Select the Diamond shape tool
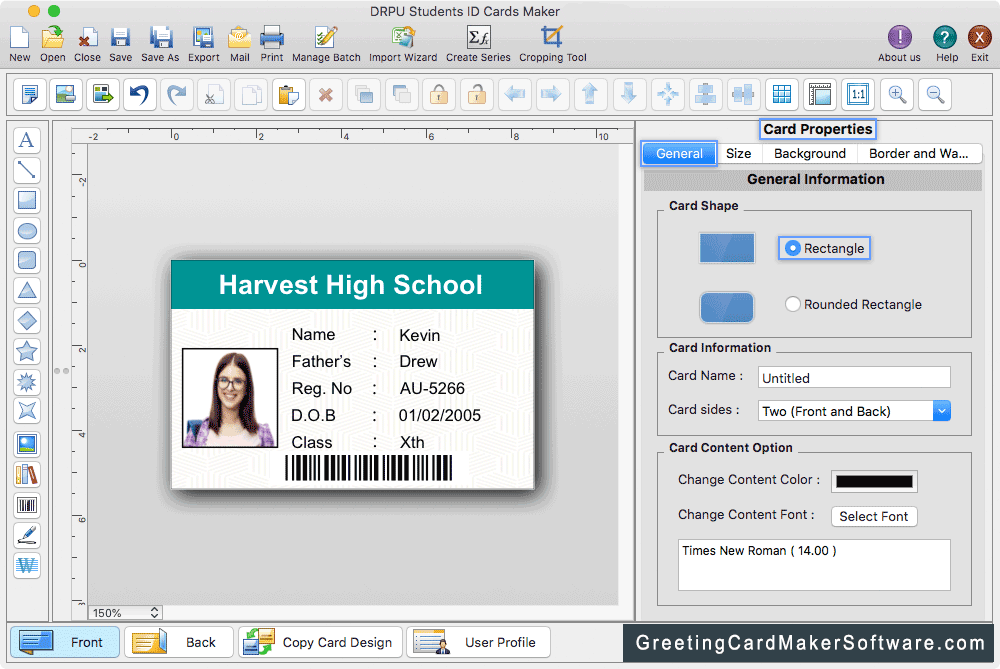 [x=27, y=321]
